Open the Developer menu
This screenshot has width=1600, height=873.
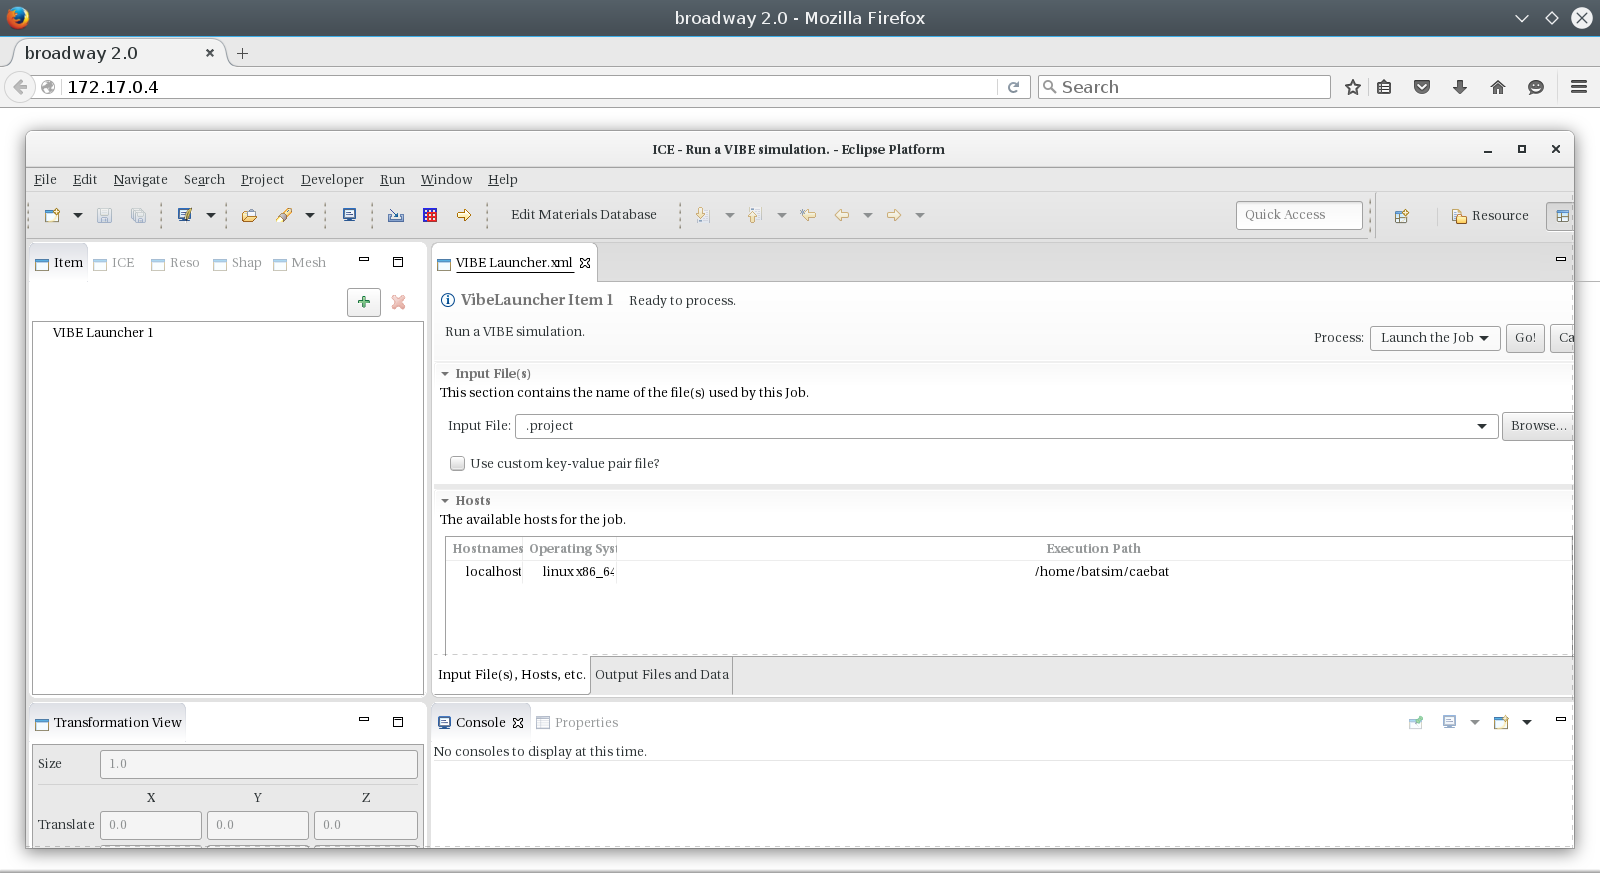click(332, 180)
